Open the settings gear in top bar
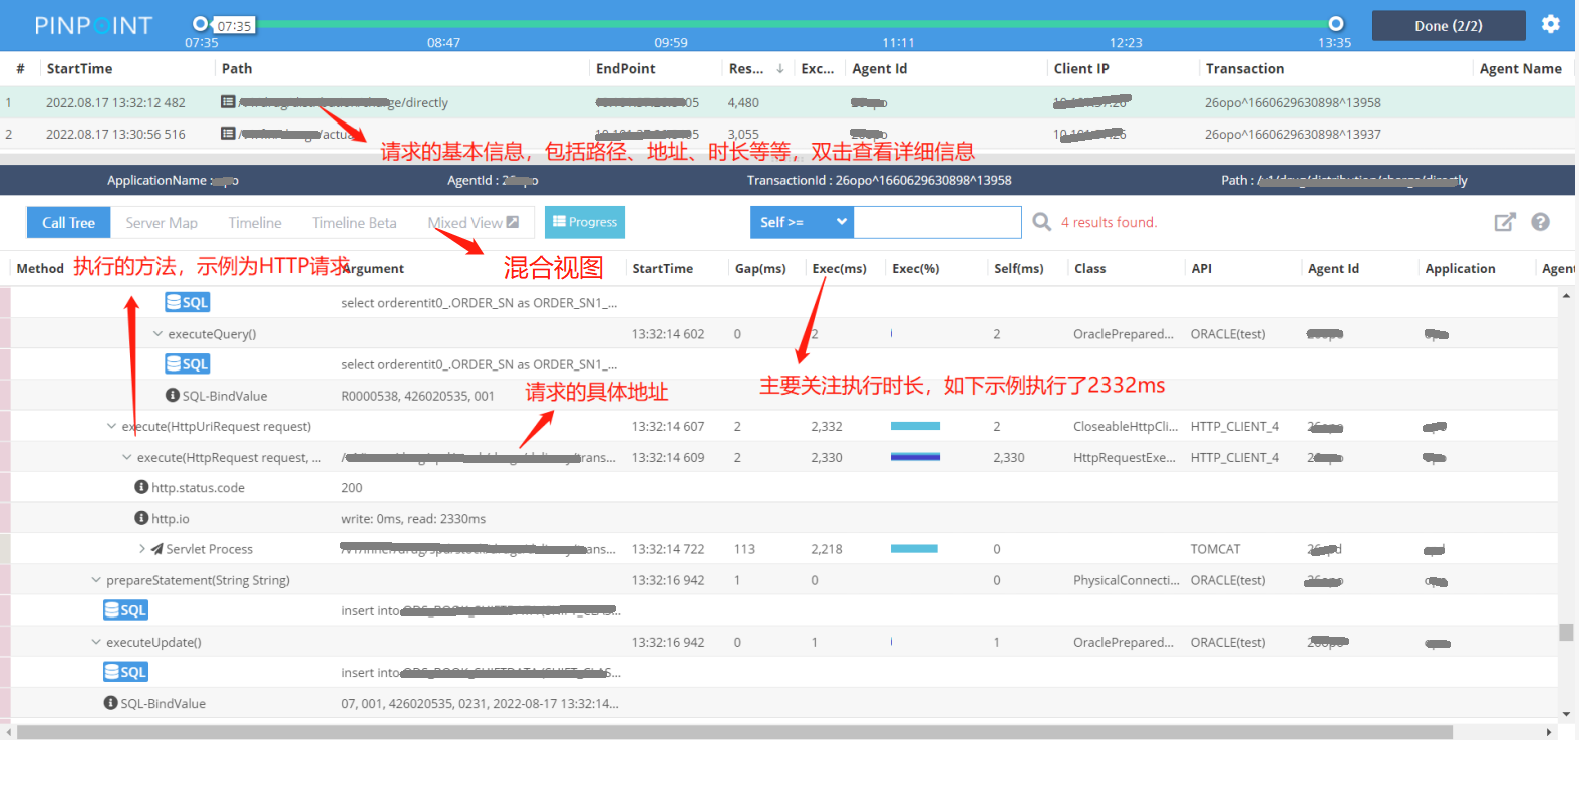The width and height of the screenshot is (1579, 792). [x=1550, y=24]
